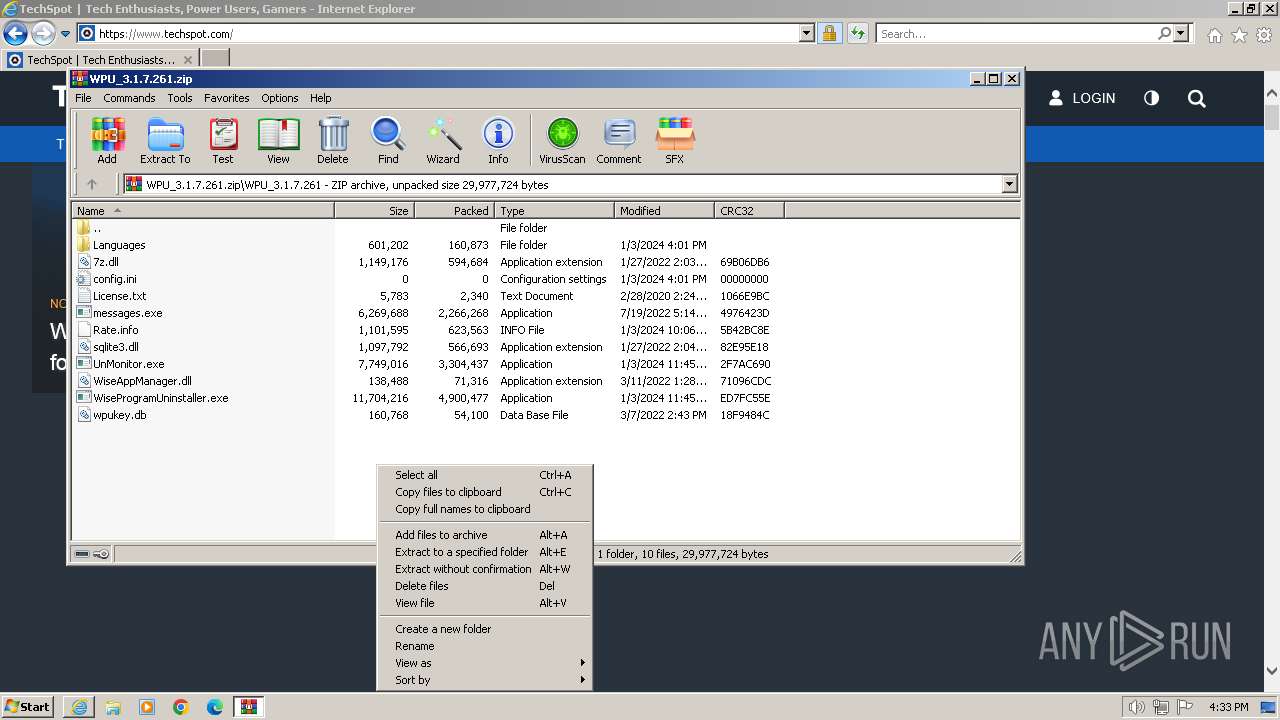1280x720 pixels.
Task: Choose Add files to archive
Action: [485, 535]
